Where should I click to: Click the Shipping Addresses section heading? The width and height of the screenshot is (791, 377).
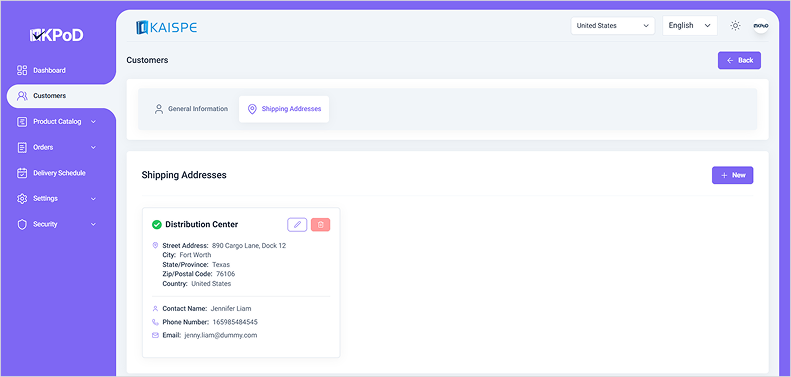click(184, 175)
